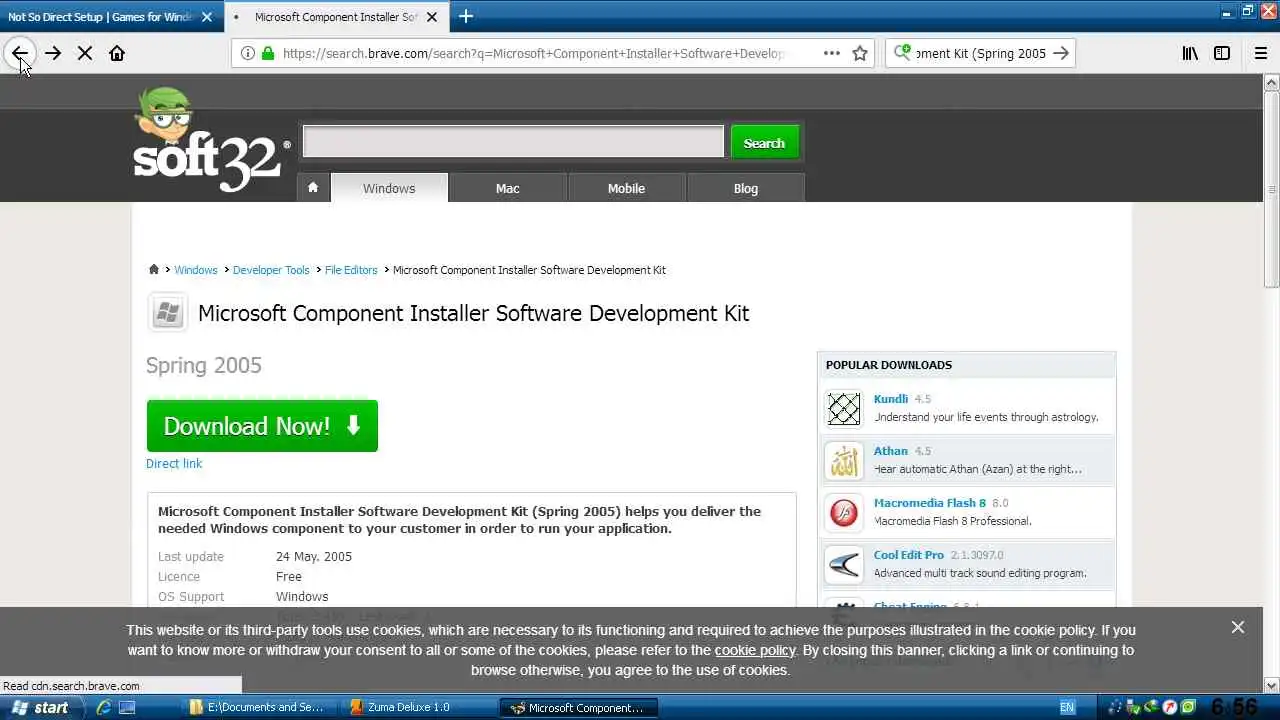The width and height of the screenshot is (1280, 720).
Task: Open the Mac navigation tab
Action: click(508, 188)
